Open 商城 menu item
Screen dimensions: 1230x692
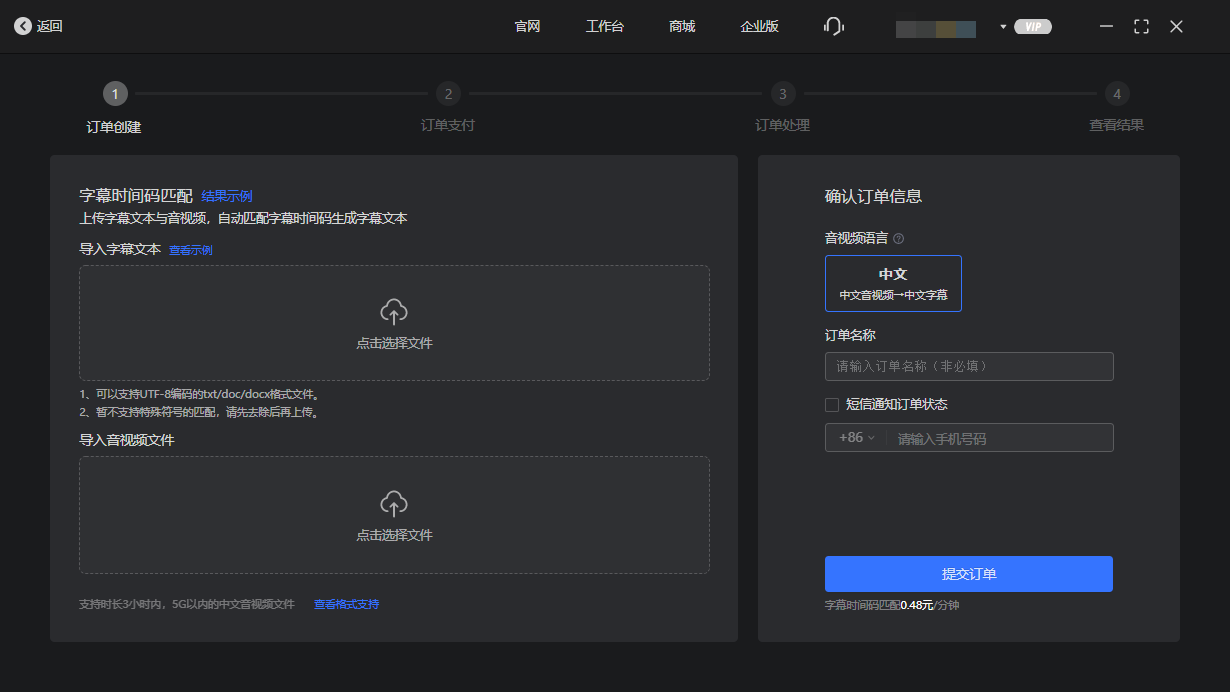point(682,27)
